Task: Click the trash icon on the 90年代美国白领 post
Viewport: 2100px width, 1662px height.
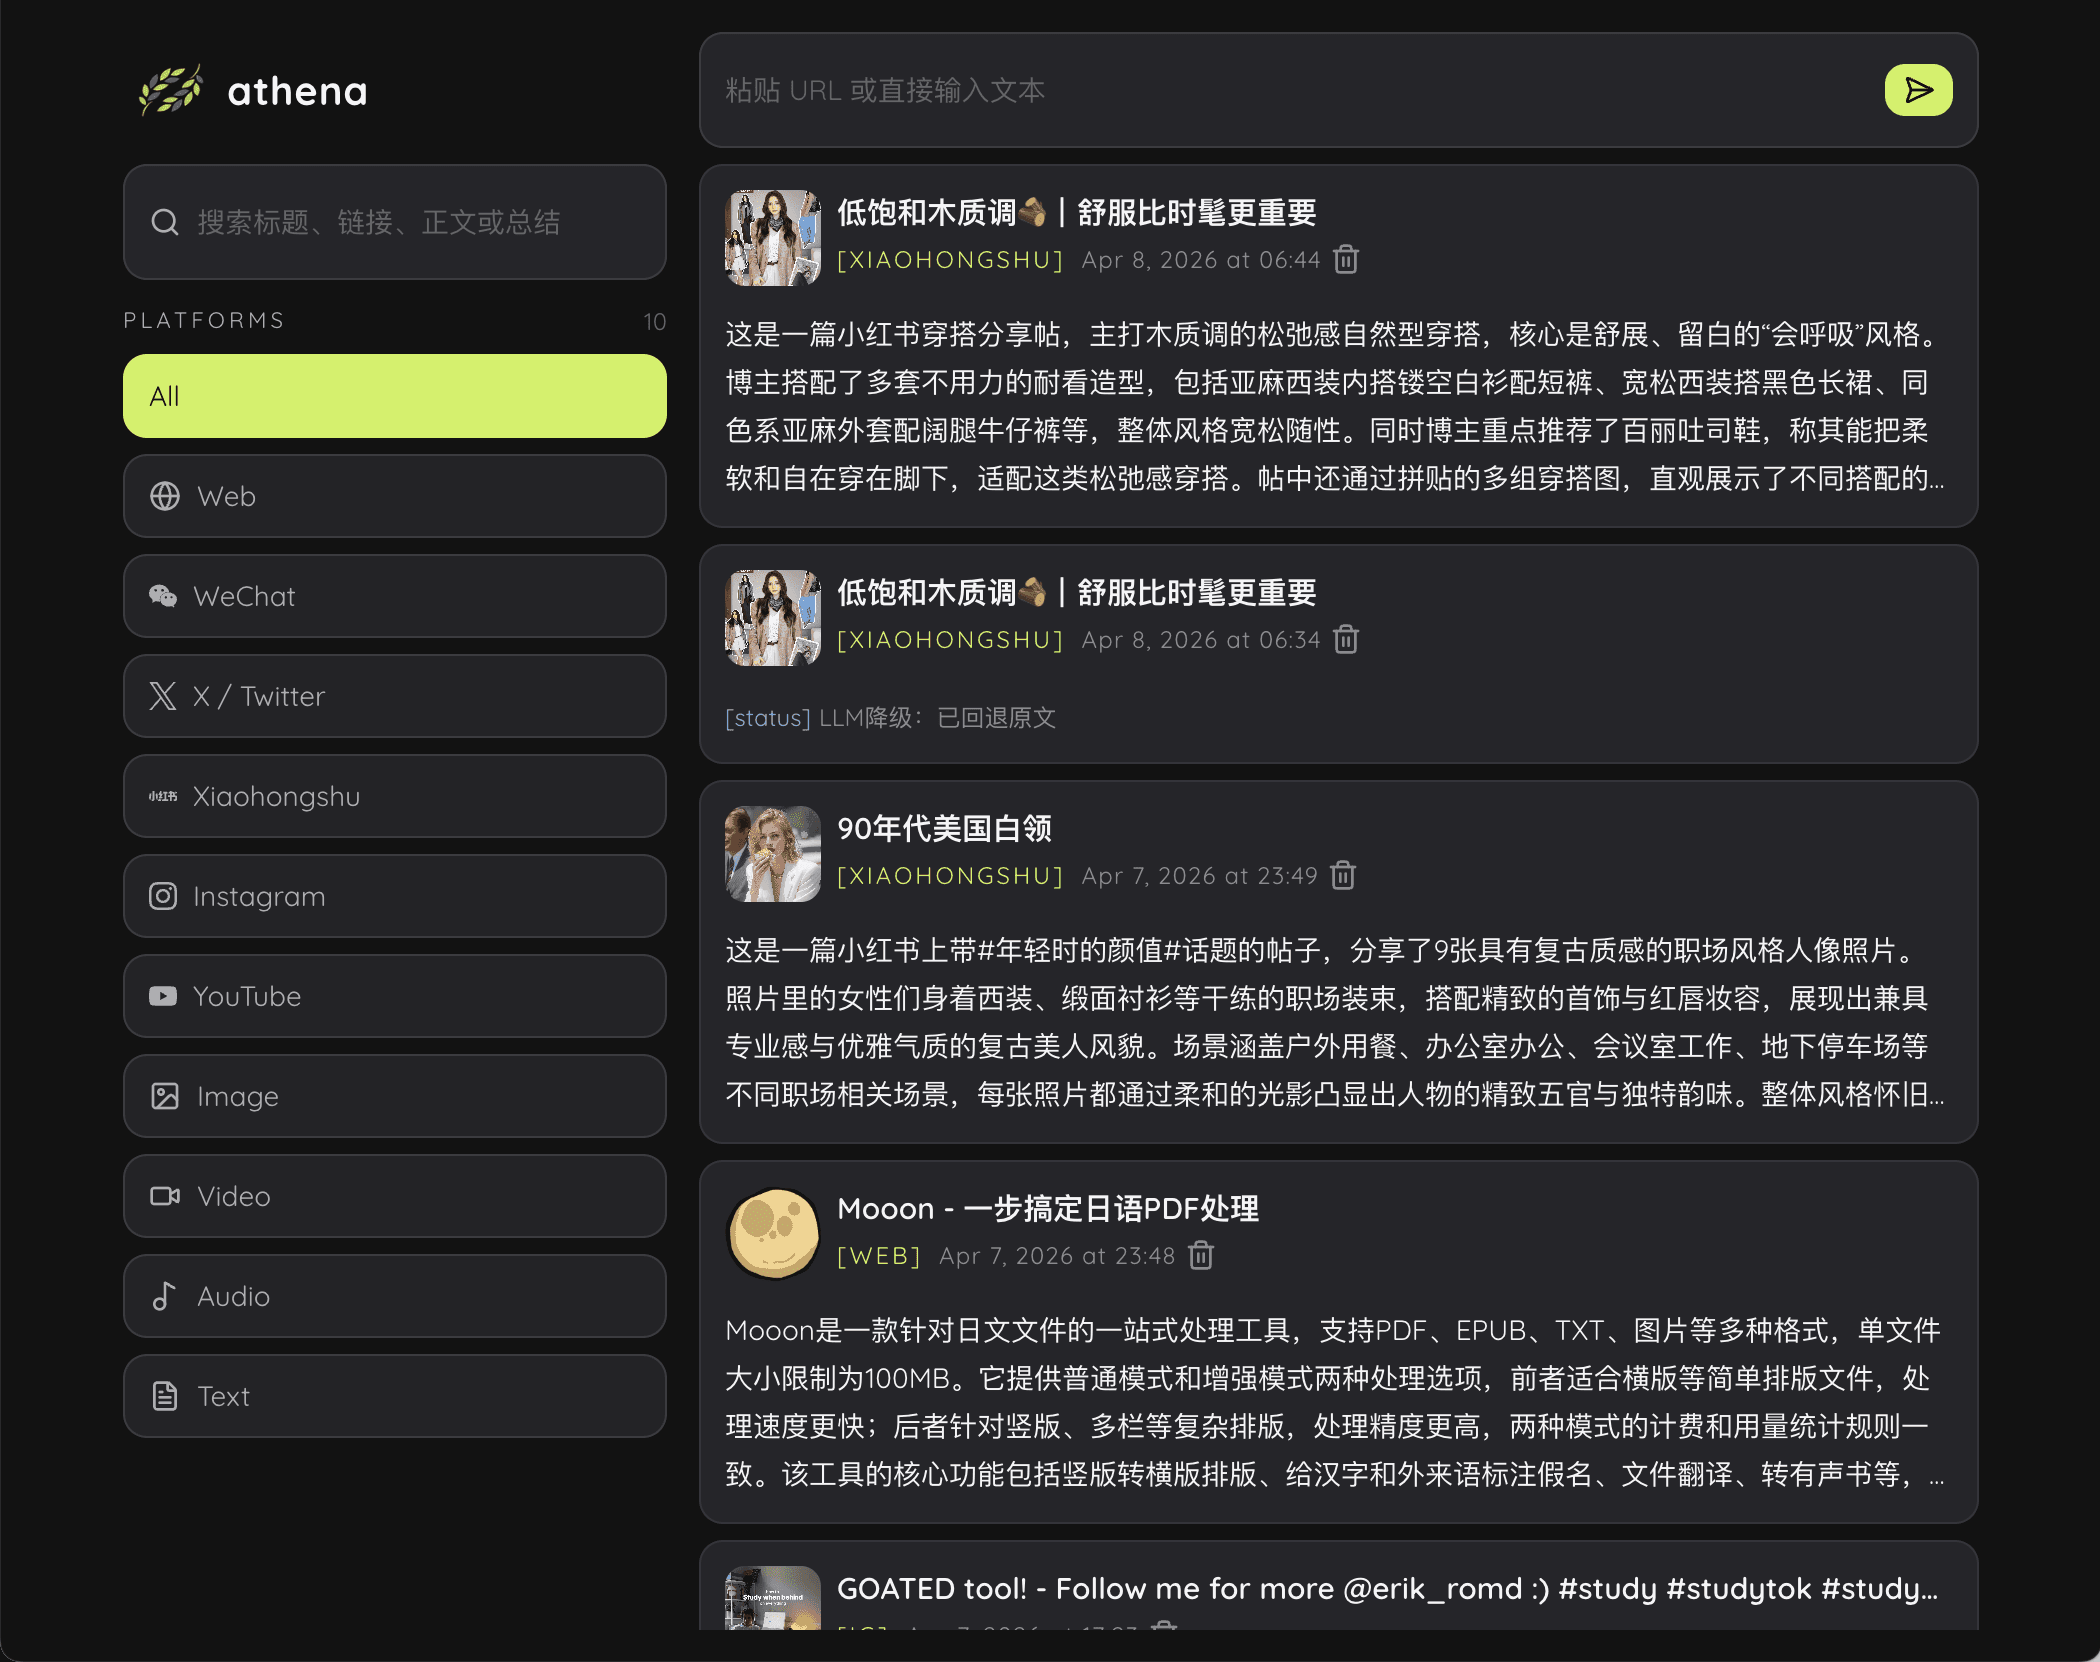Action: point(1343,875)
